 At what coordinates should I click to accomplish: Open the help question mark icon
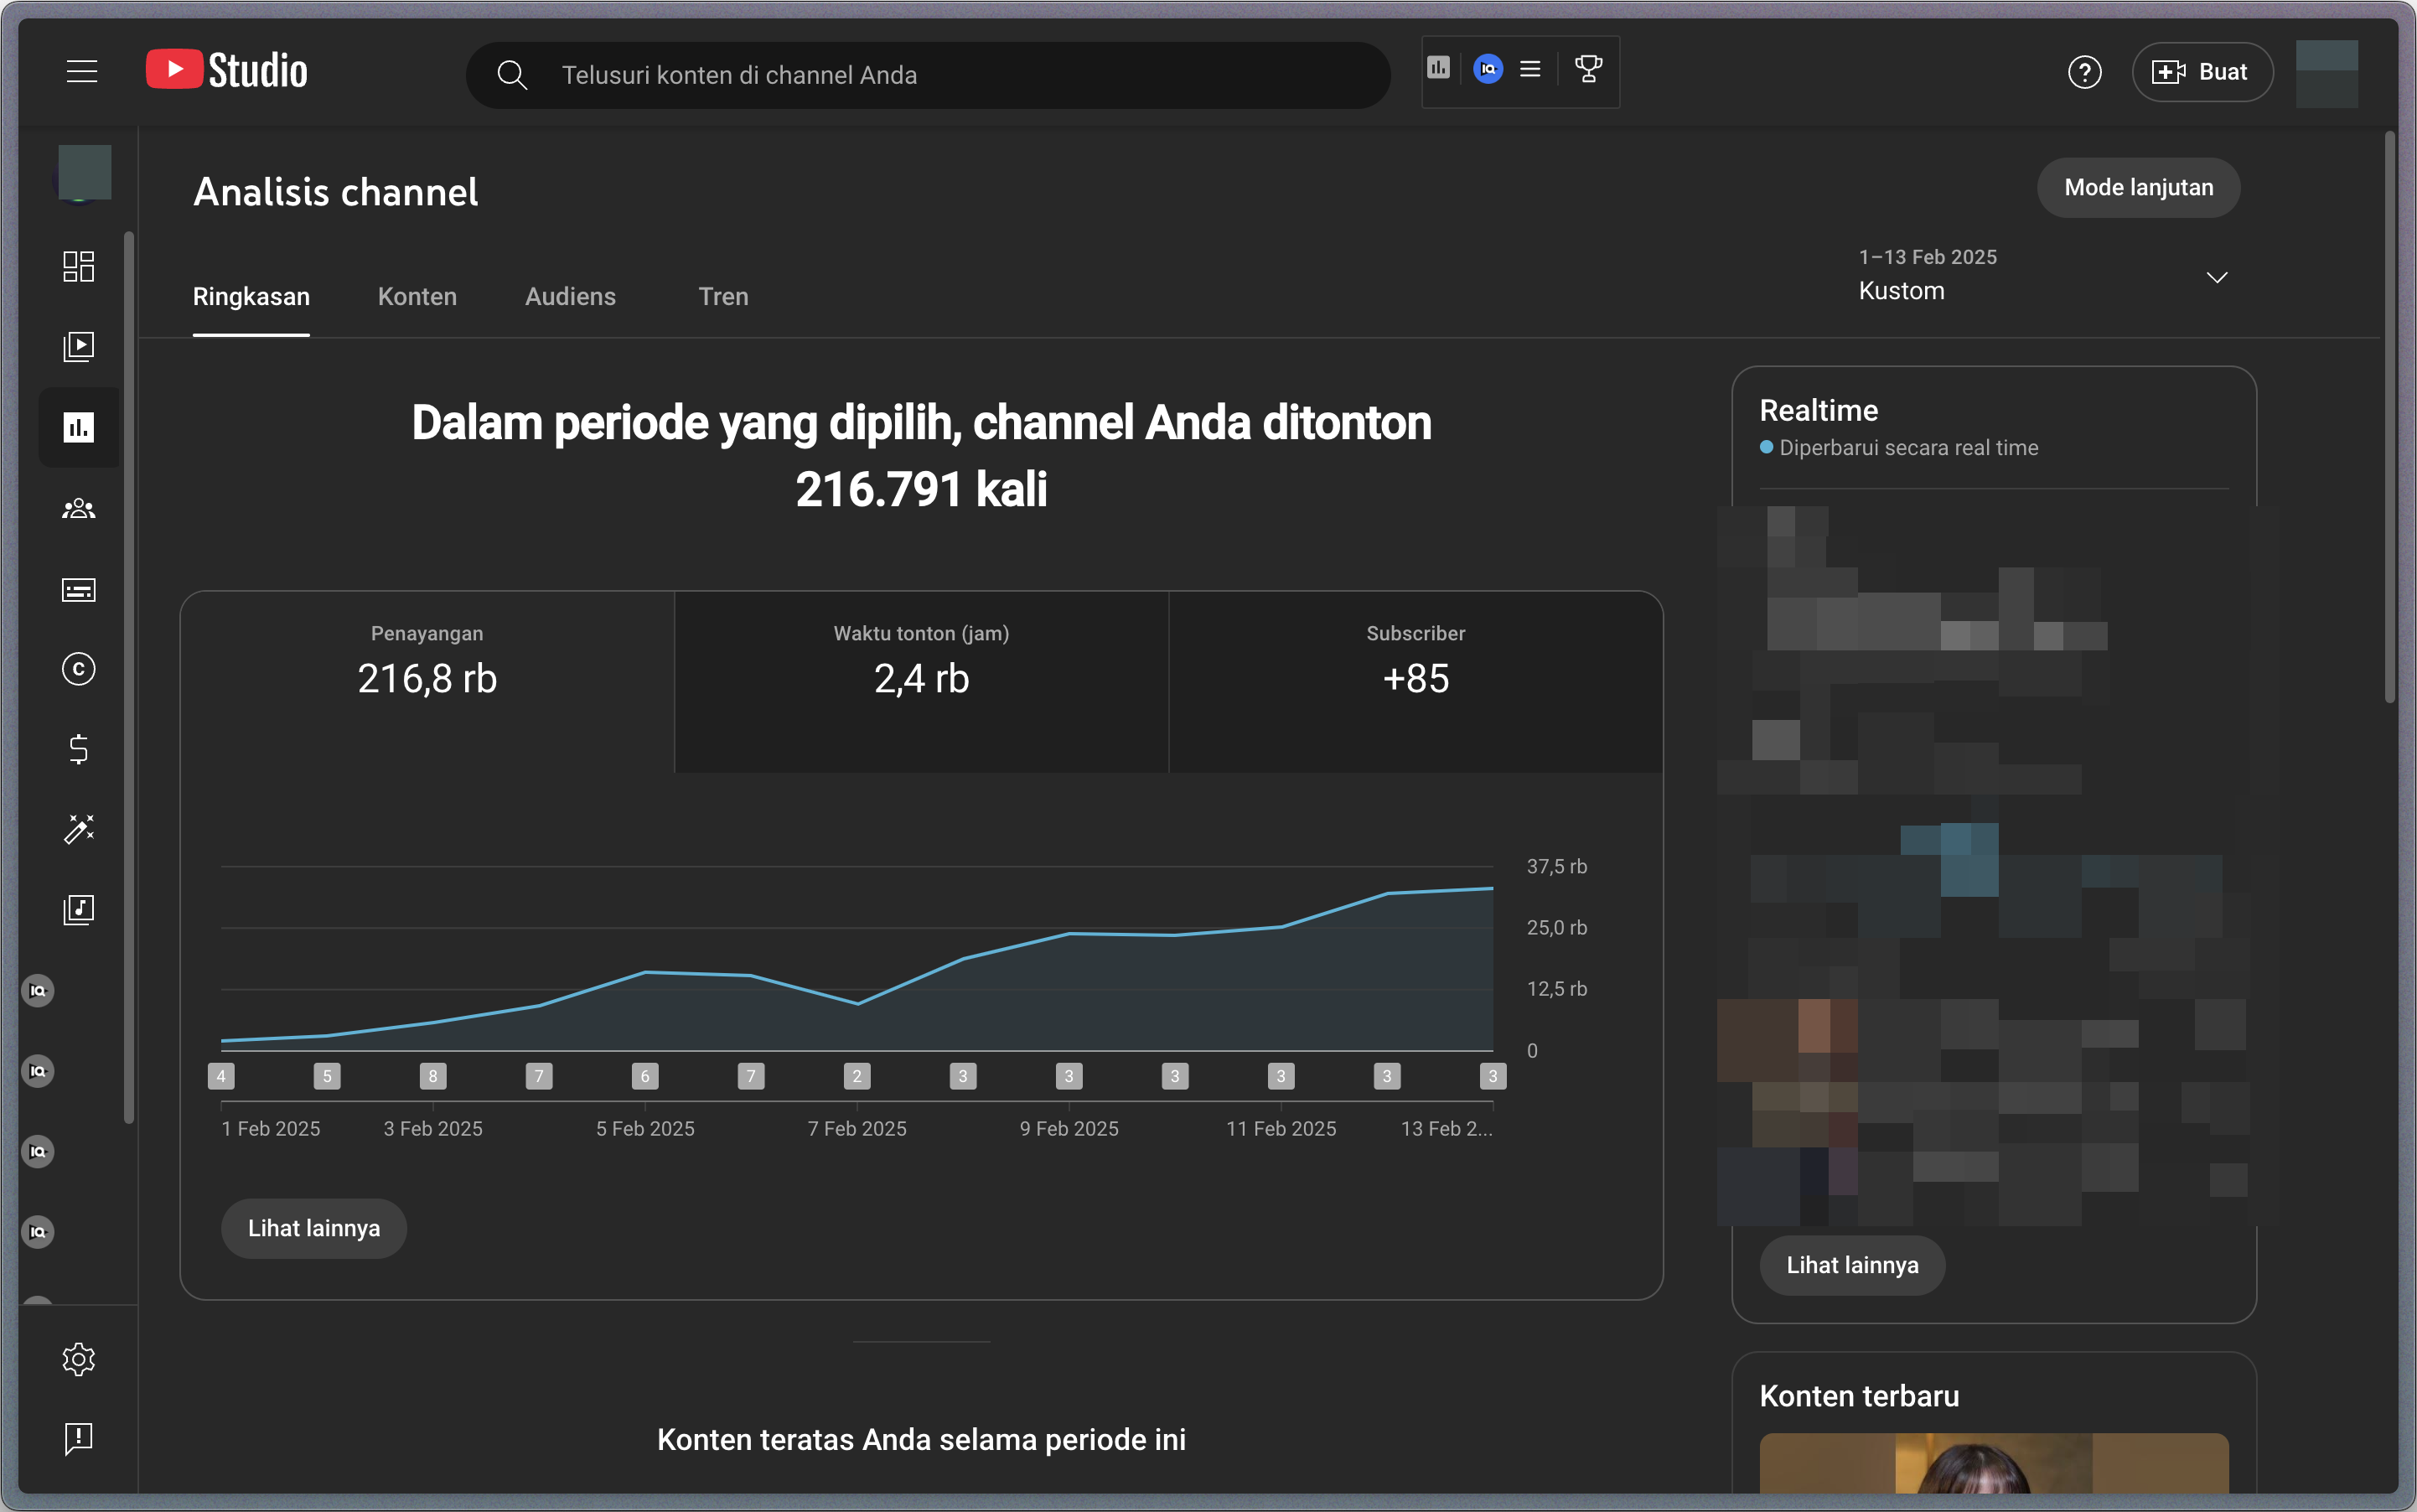pos(2084,72)
